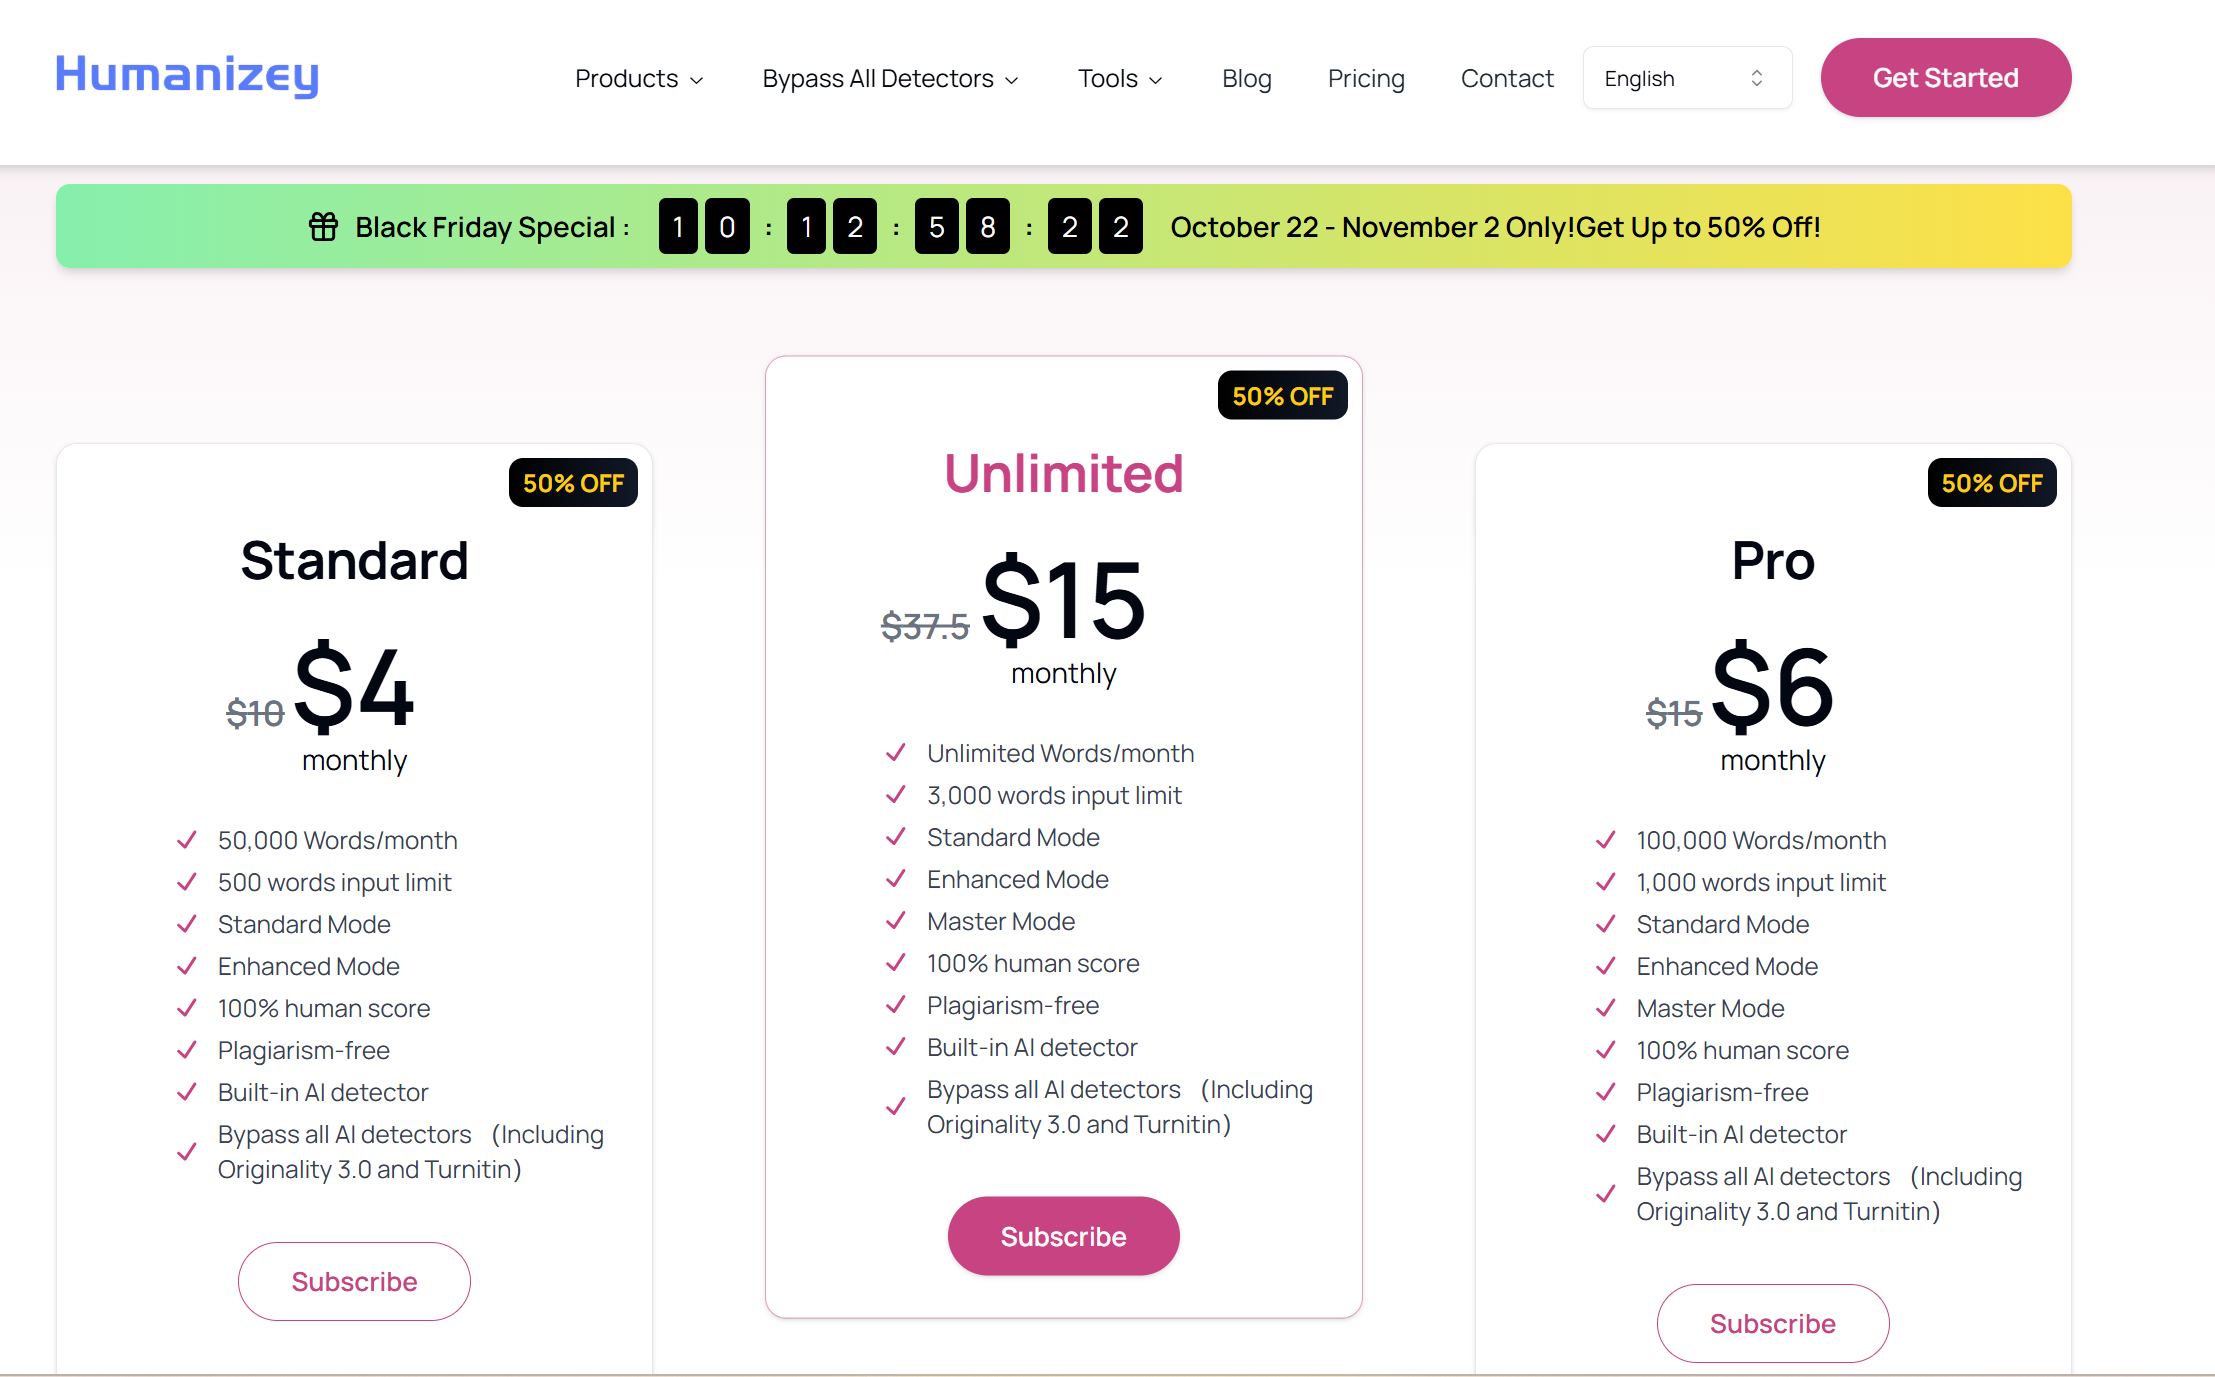Subscribe to the Unlimited plan
2215x1377 pixels.
(1063, 1236)
